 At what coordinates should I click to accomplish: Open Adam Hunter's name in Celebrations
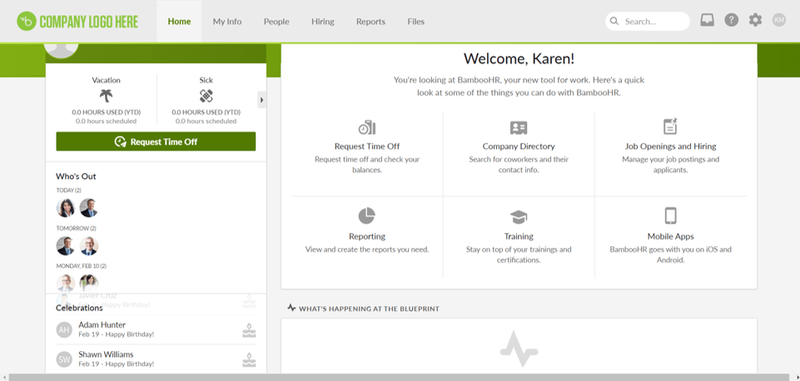102,325
